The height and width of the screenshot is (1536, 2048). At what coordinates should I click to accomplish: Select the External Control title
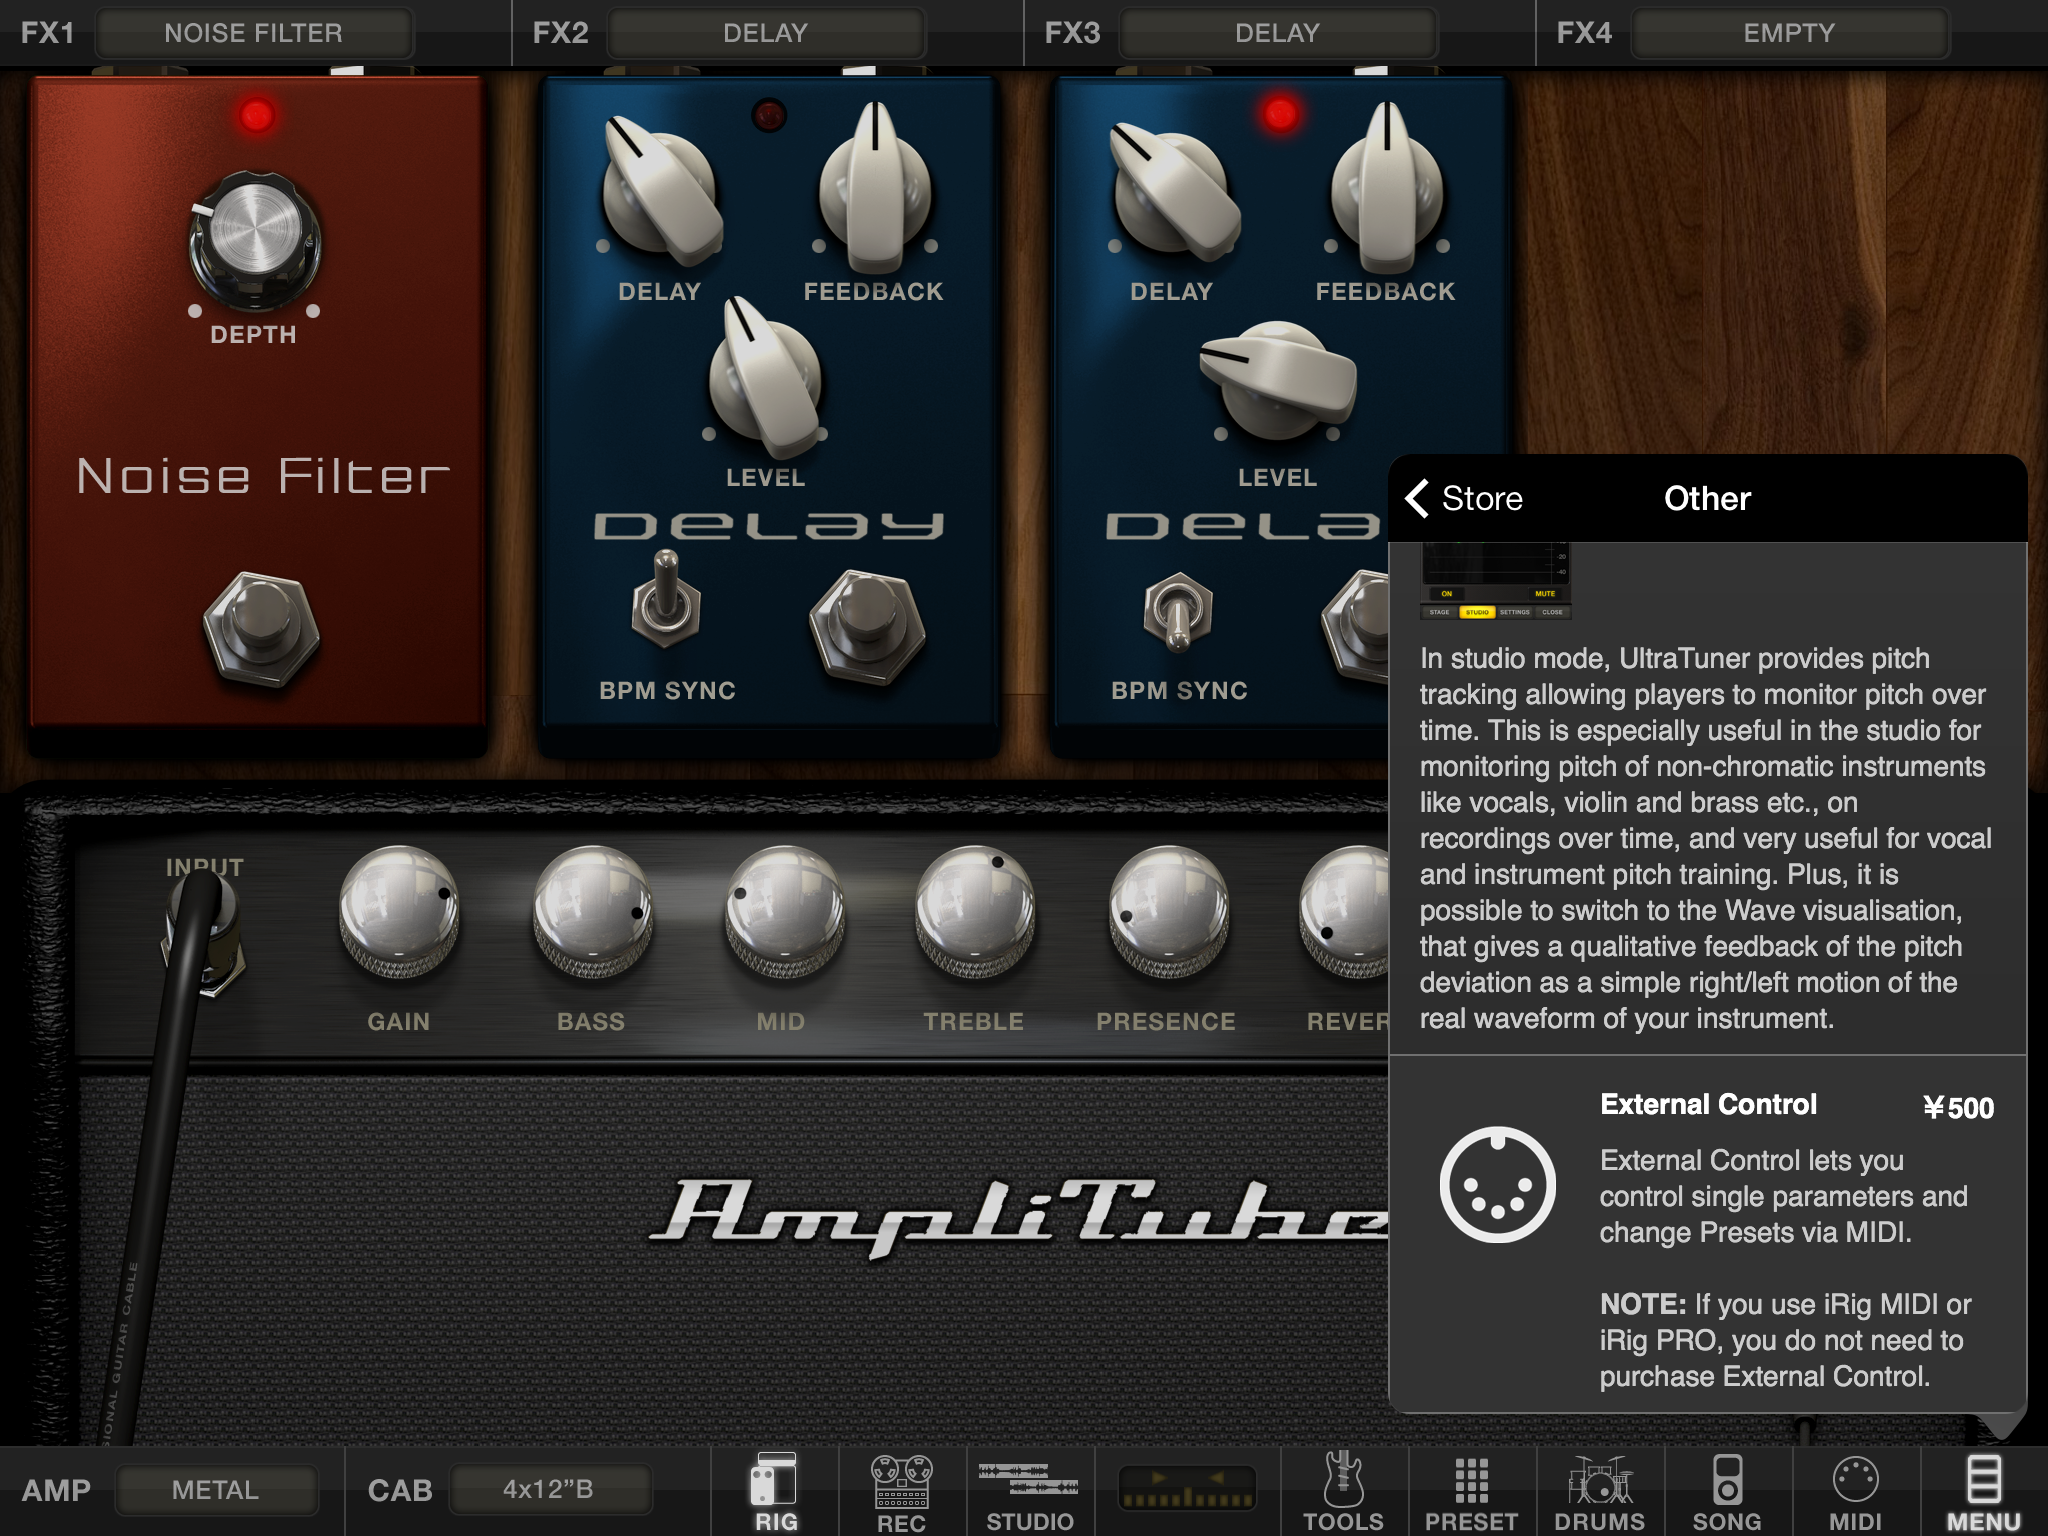click(x=1708, y=1104)
